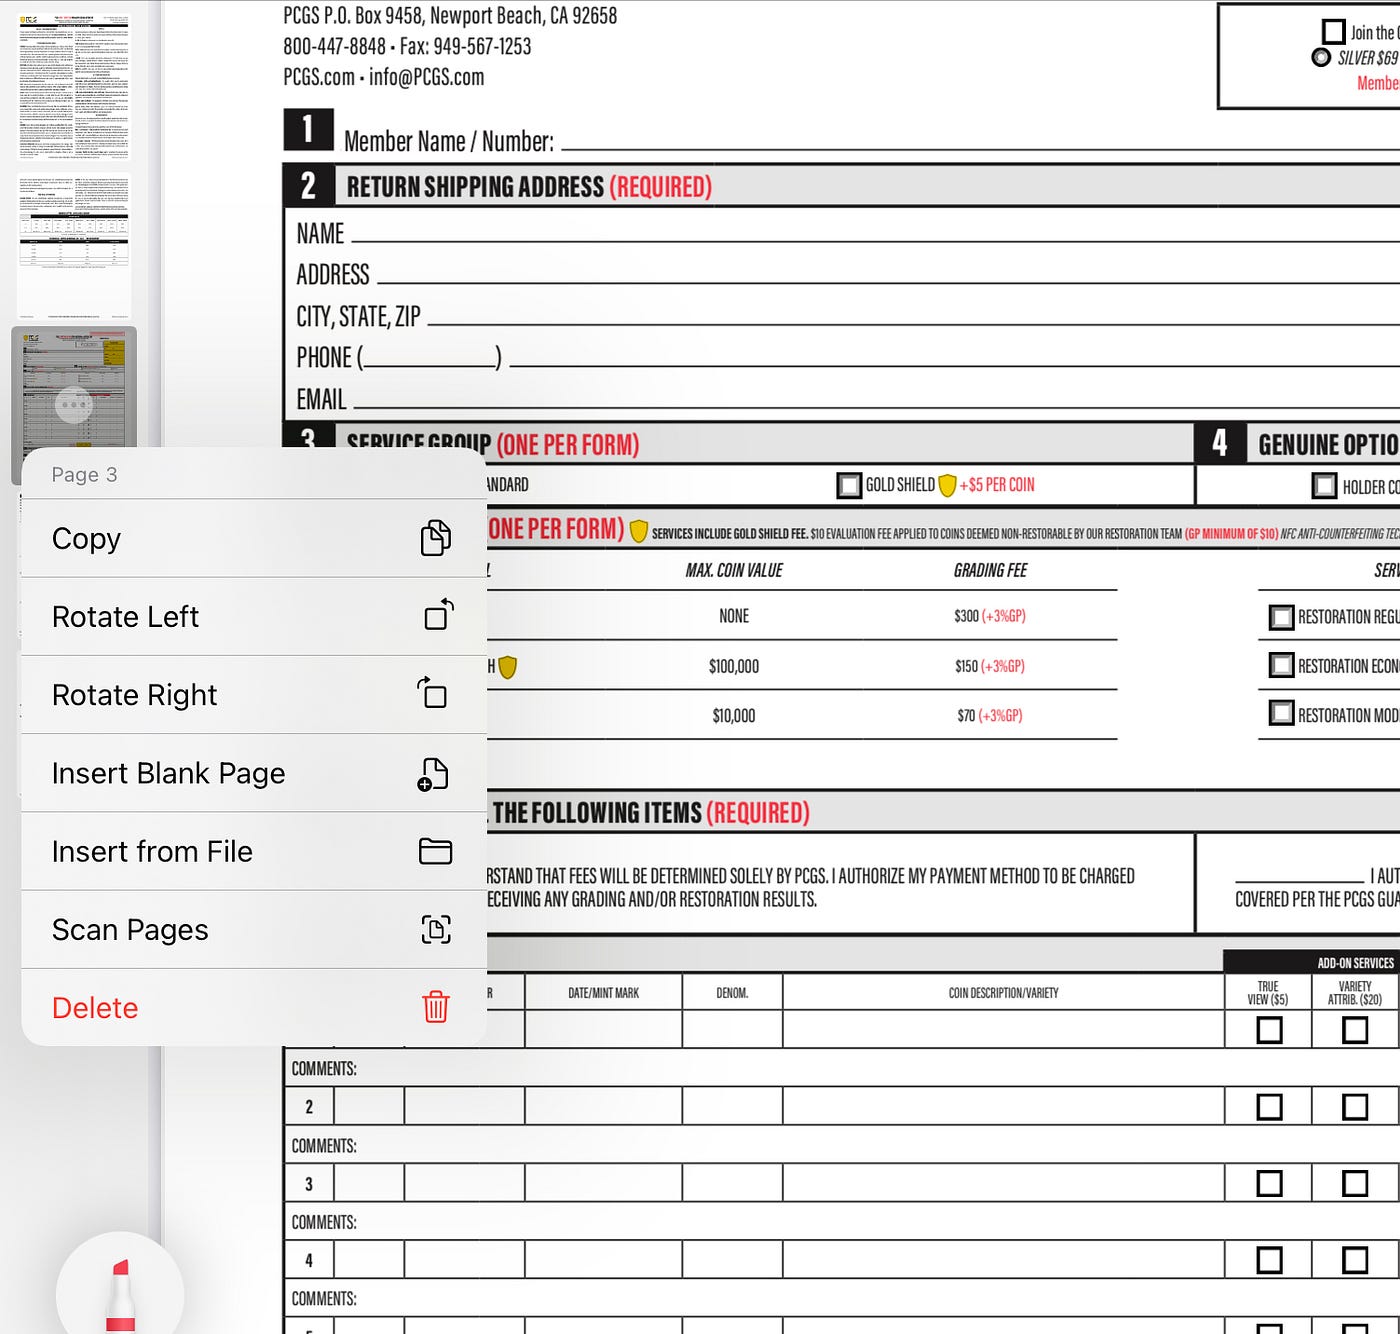Image resolution: width=1400 pixels, height=1334 pixels.
Task: Tick Variety Attrib checkbox in row 4
Action: 1355,1260
